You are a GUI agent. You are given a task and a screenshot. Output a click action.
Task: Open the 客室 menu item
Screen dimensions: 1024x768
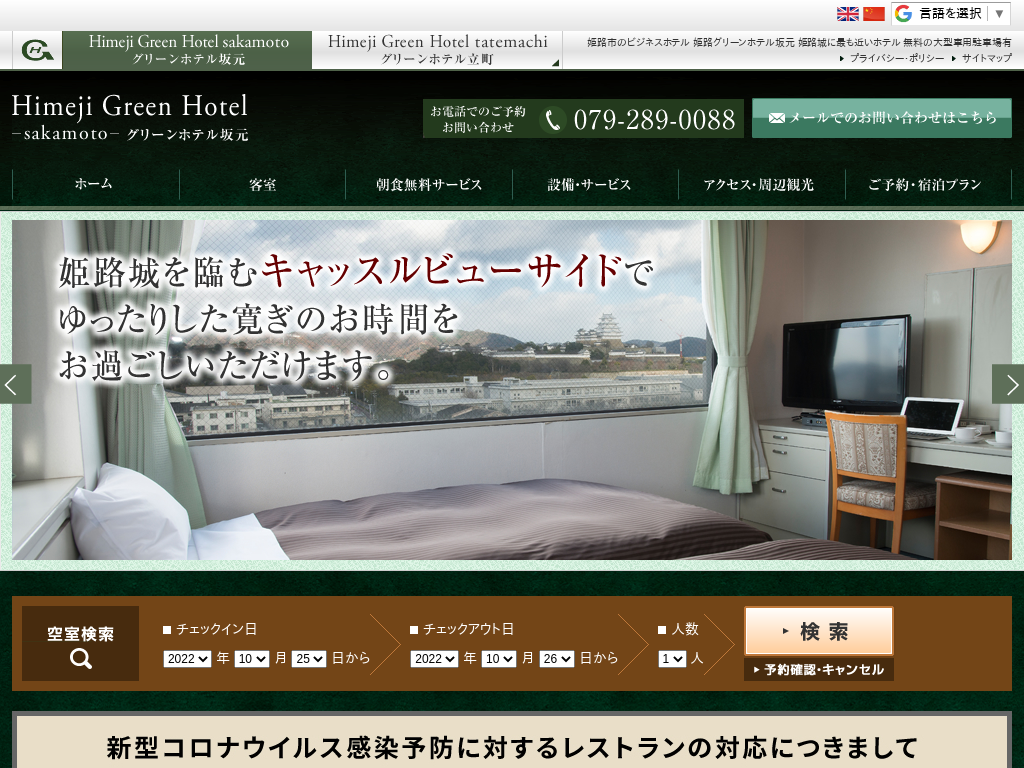(263, 184)
